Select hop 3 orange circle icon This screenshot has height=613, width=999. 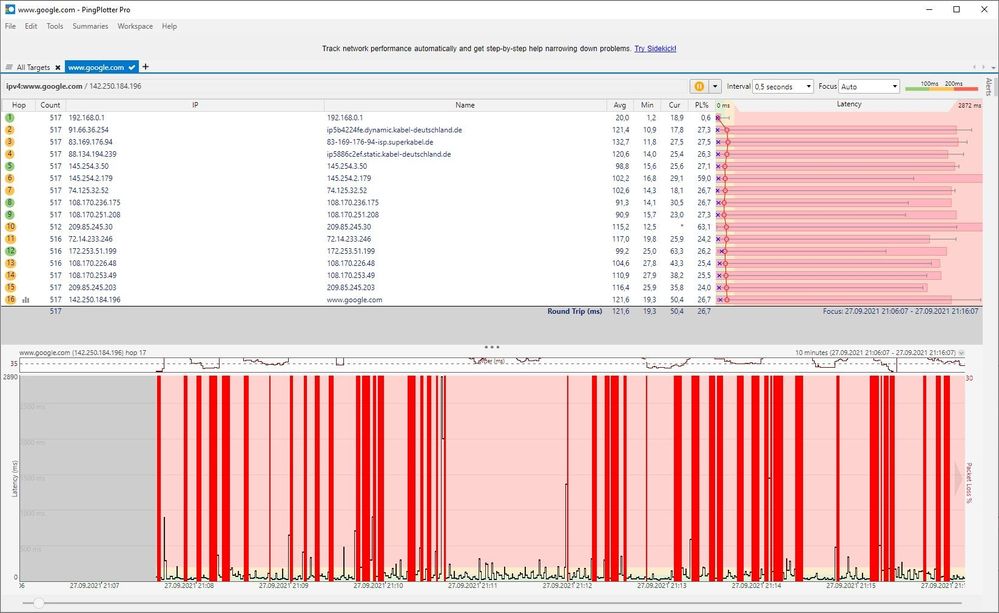(10, 142)
